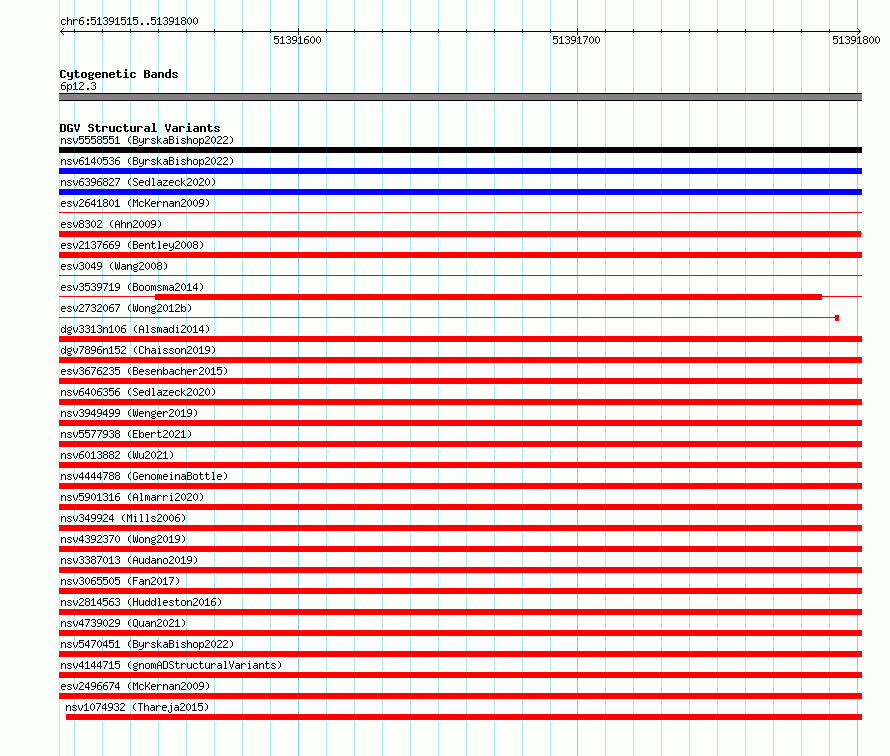Viewport: 890px width, 756px height.
Task: Click the red bar of esv8302
Action: pyautogui.click(x=460, y=234)
